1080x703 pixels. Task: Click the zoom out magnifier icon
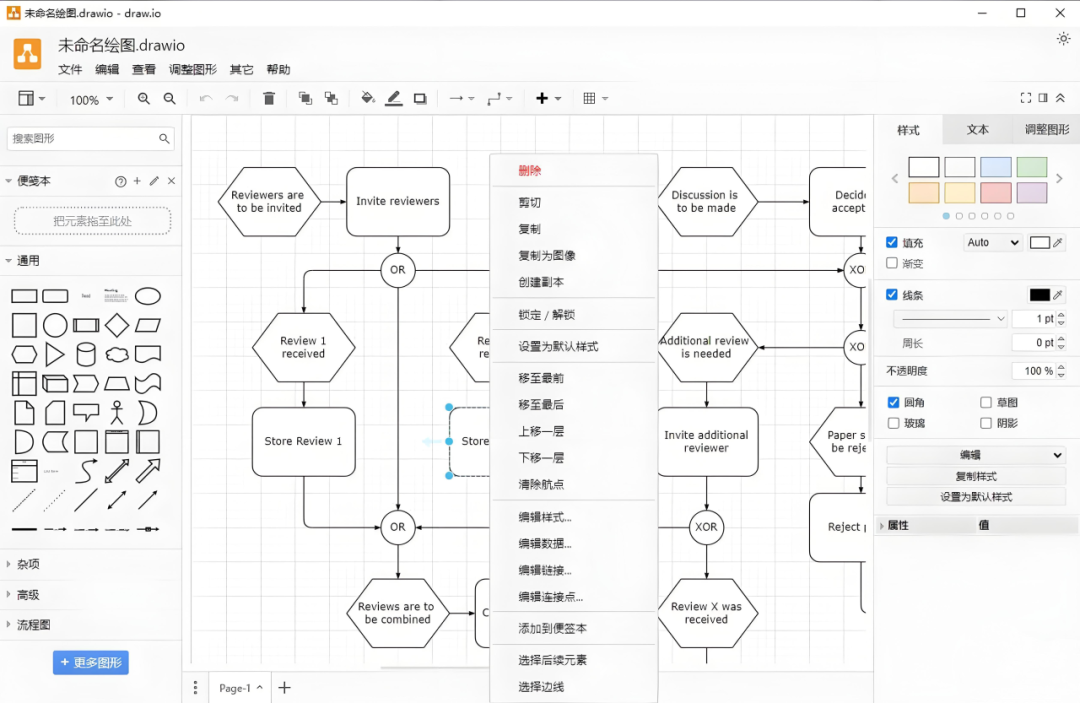[x=170, y=99]
